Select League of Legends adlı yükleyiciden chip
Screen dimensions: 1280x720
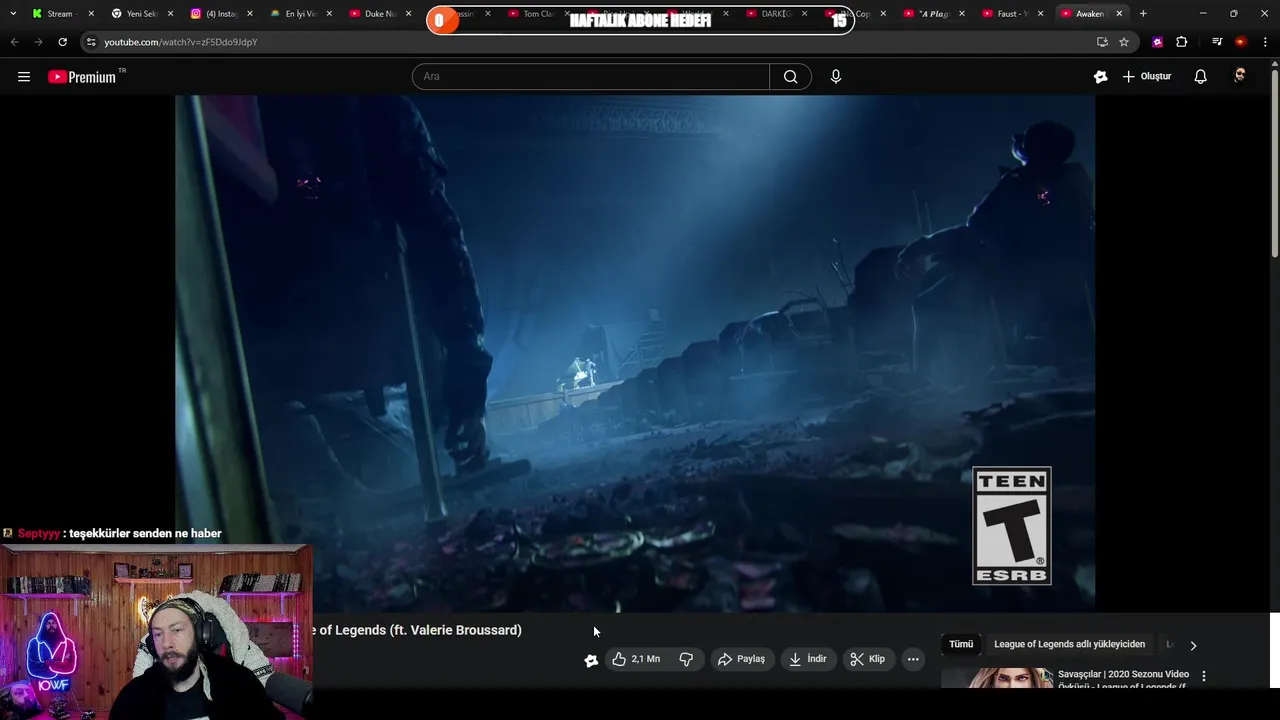[x=1069, y=645]
